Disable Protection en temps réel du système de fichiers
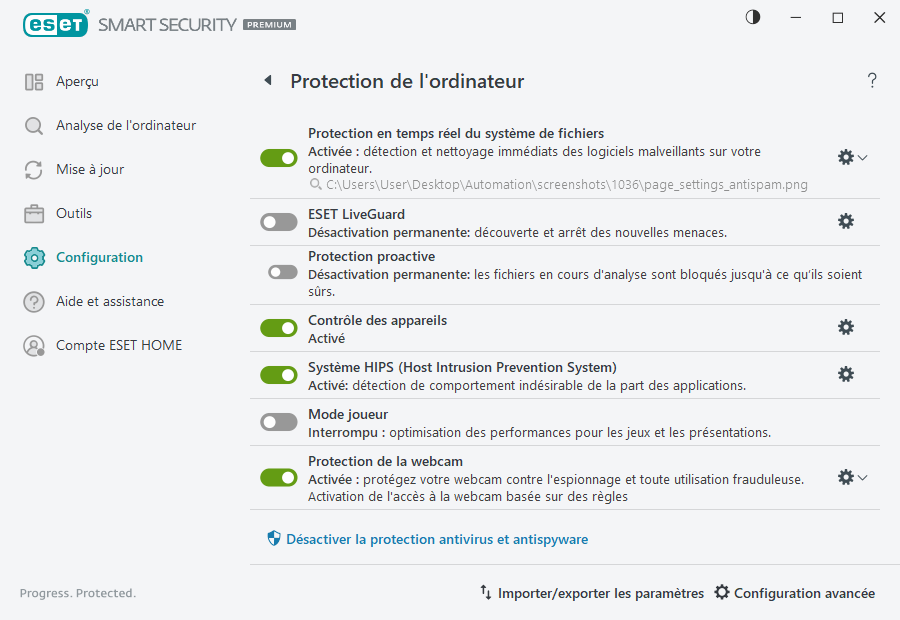The image size is (900, 620). 278,157
